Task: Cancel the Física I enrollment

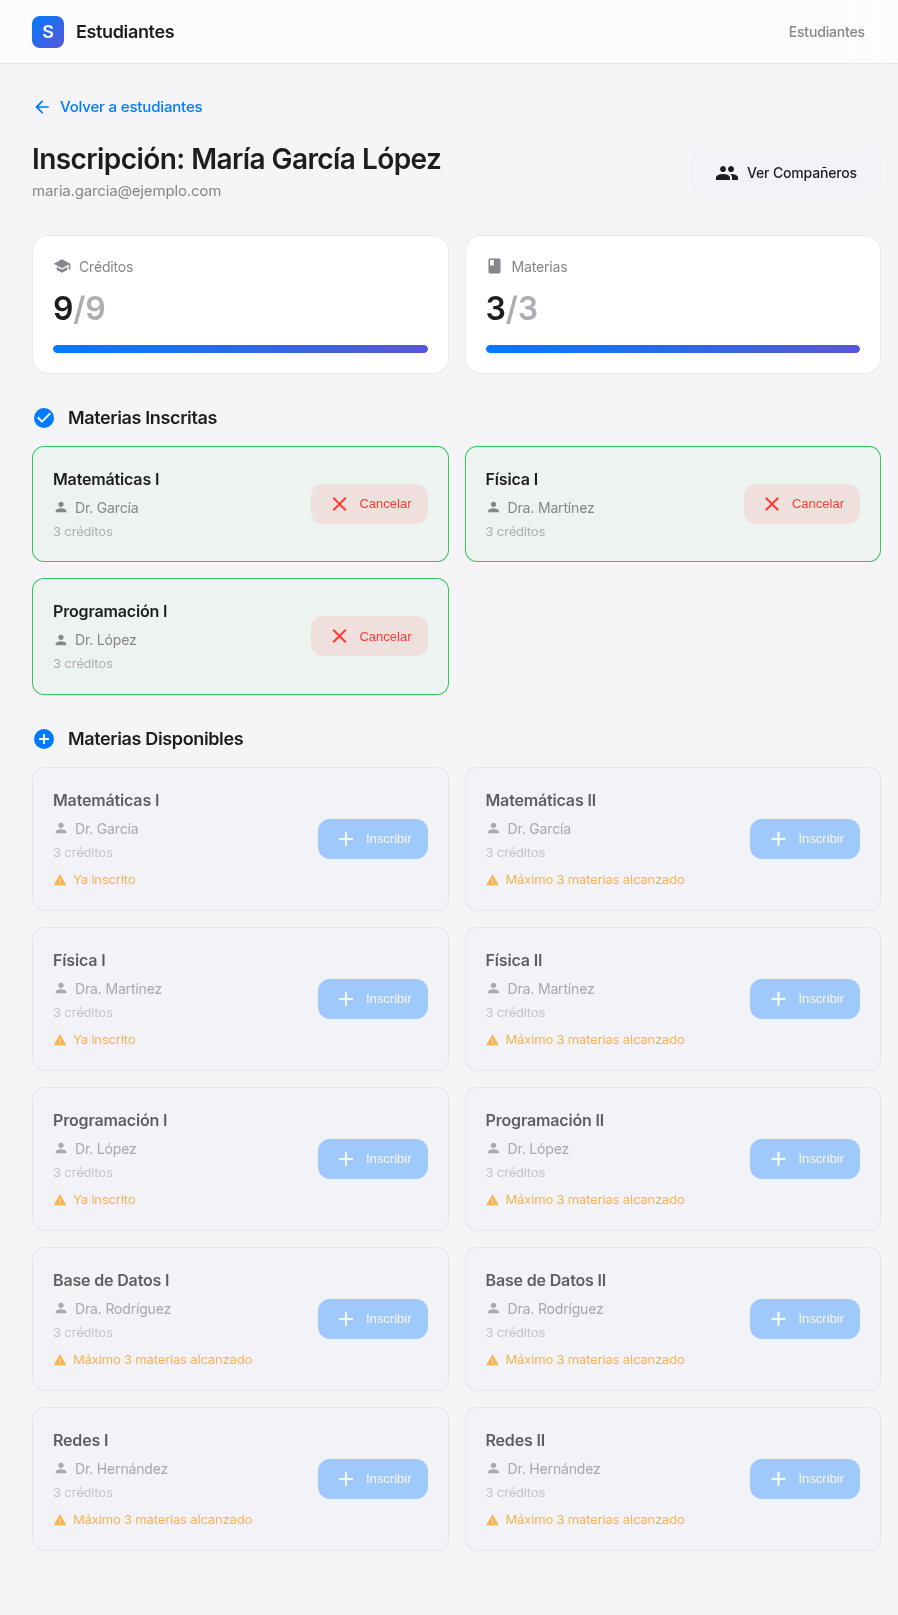Action: (x=802, y=504)
